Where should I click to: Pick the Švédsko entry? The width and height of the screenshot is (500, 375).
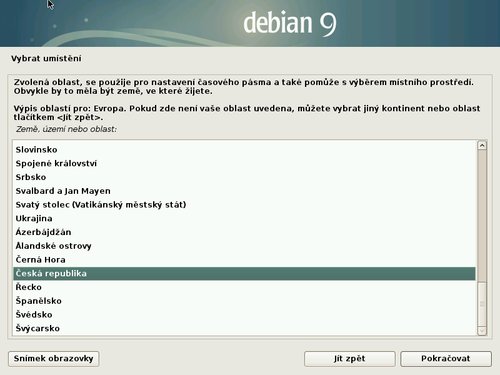[x=244, y=315]
